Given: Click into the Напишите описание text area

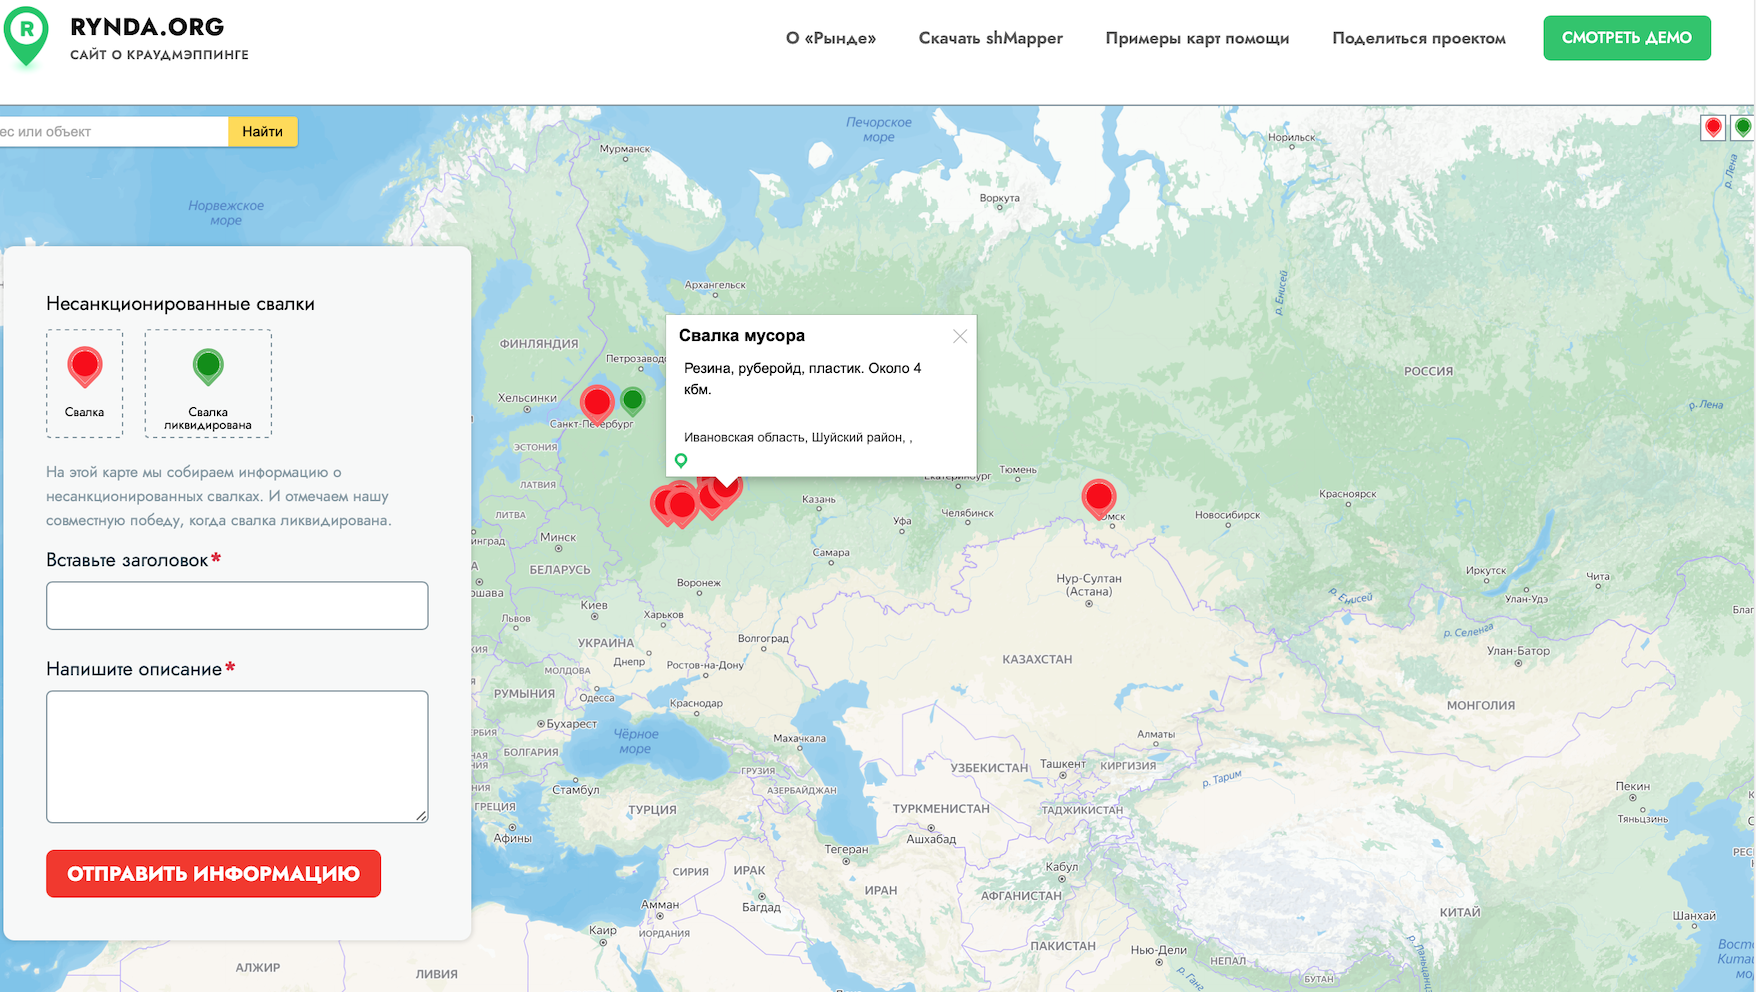Looking at the screenshot, I should (x=237, y=756).
